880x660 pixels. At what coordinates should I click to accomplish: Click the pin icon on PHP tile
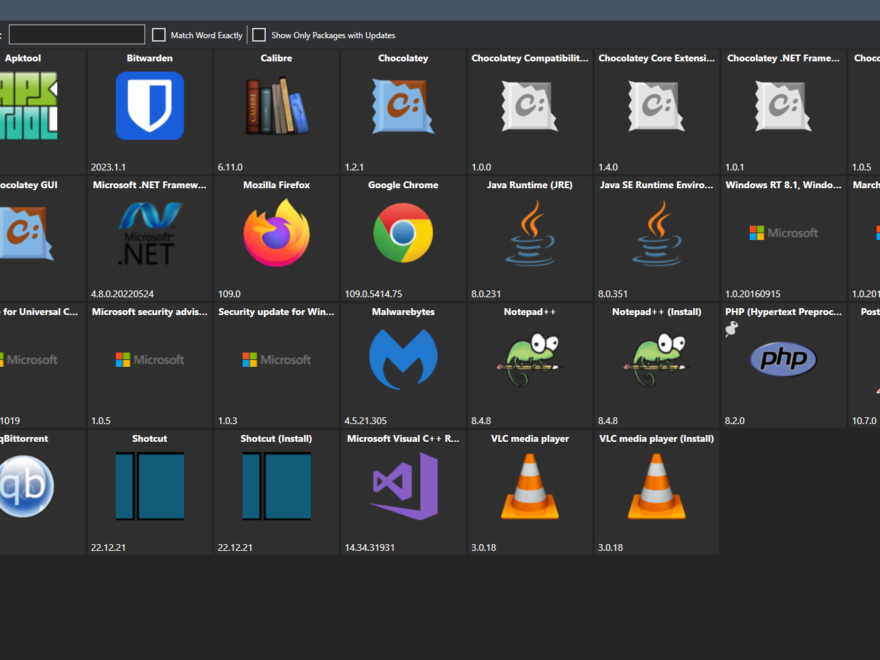click(x=731, y=328)
